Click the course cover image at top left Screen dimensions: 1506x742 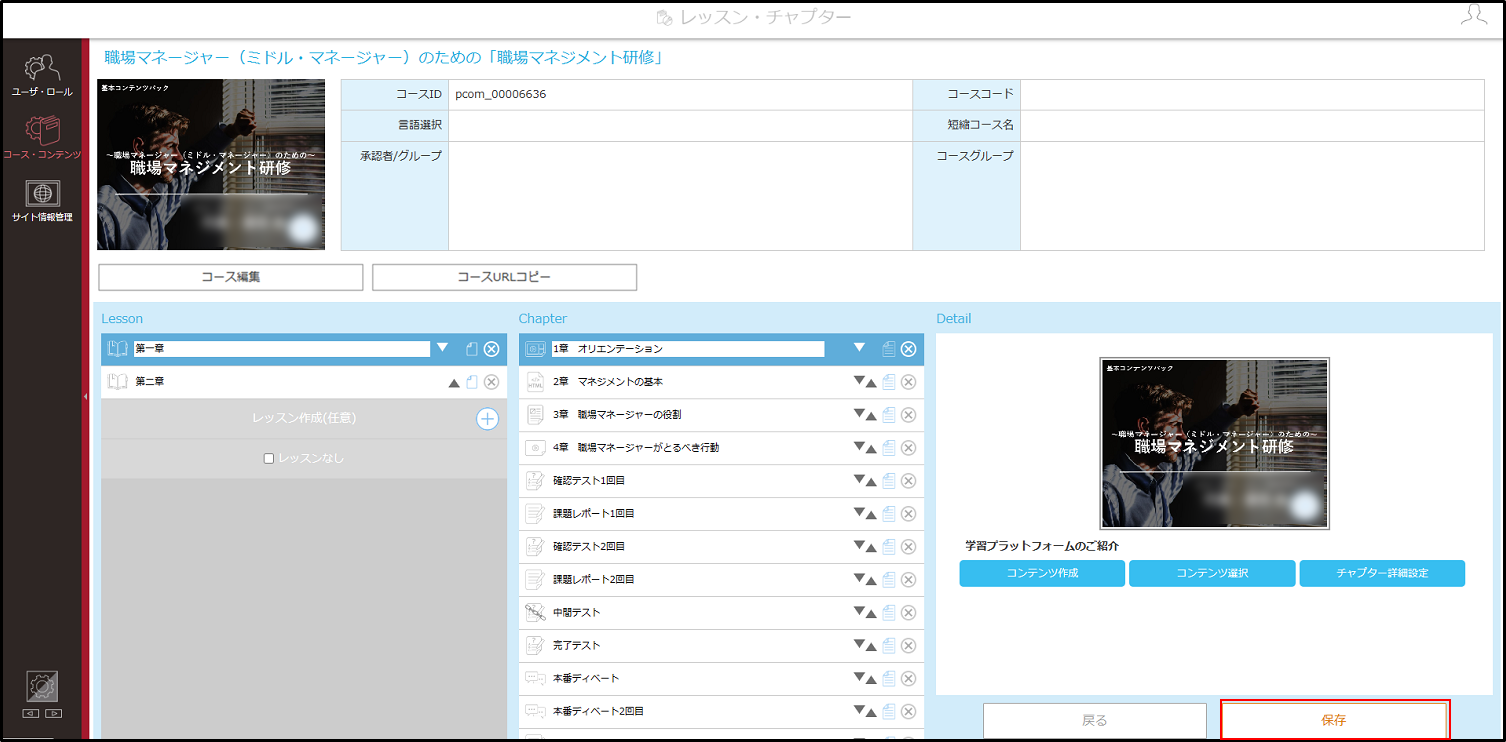211,165
